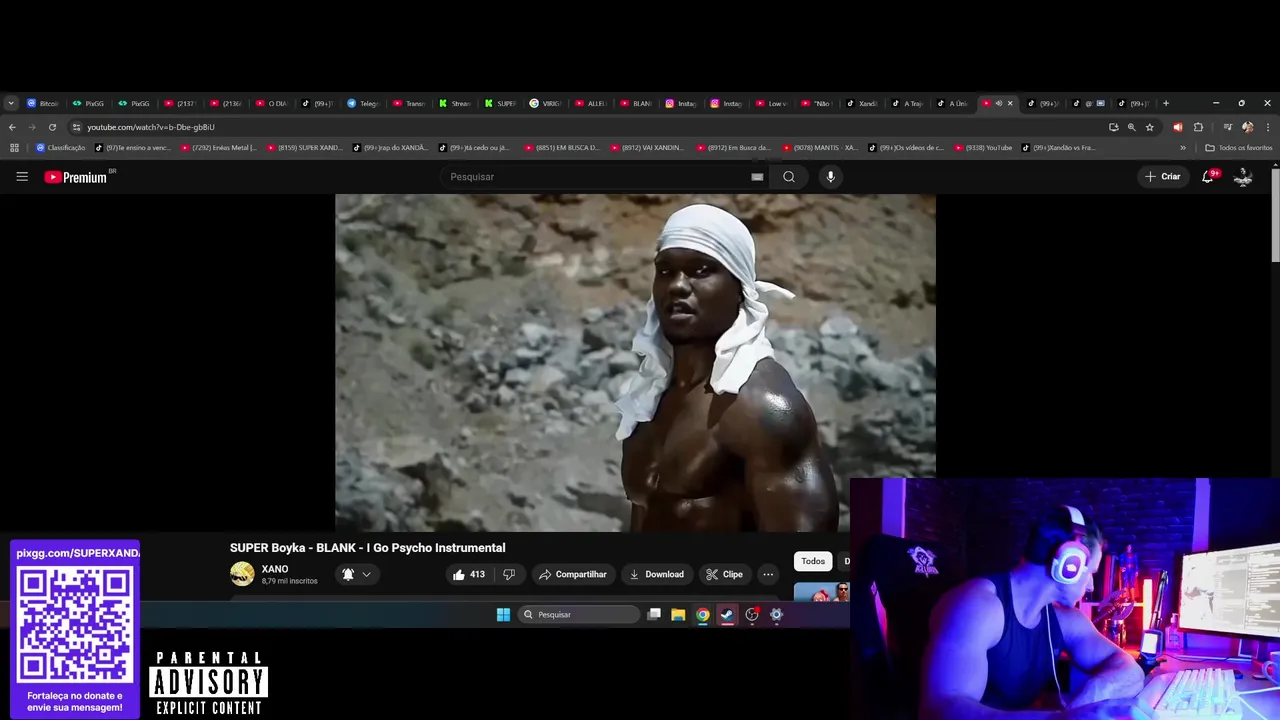This screenshot has height=720, width=1280.
Task: Switch to the Telegram tab
Action: [x=363, y=103]
